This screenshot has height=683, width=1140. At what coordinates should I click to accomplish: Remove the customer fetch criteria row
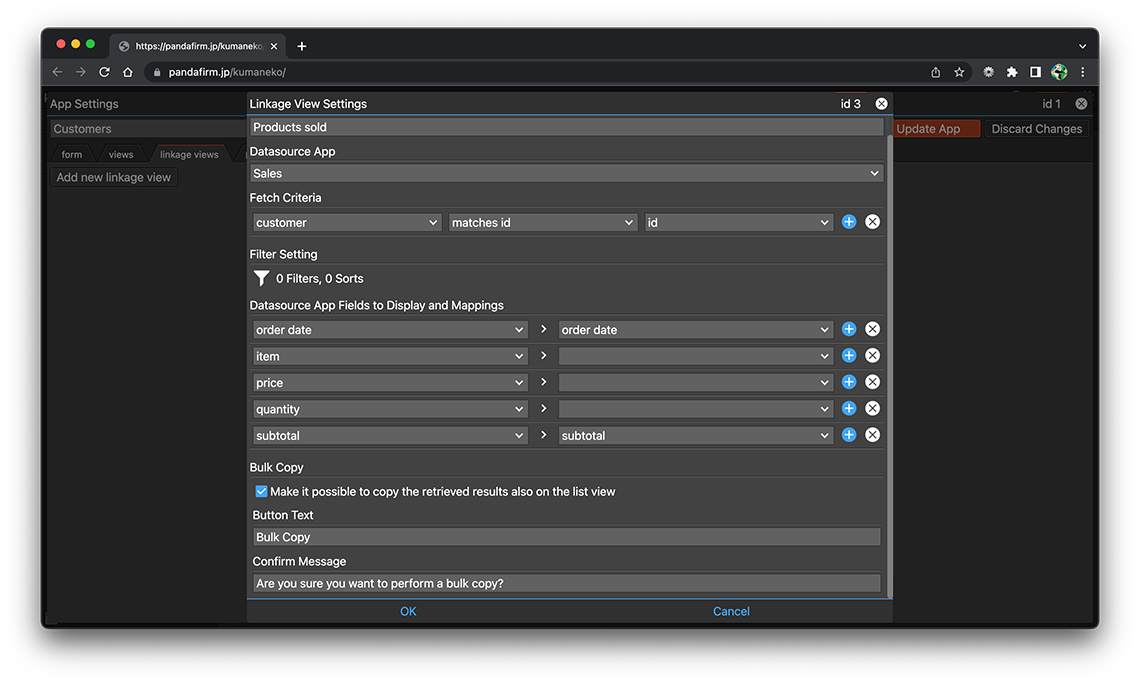click(x=872, y=222)
